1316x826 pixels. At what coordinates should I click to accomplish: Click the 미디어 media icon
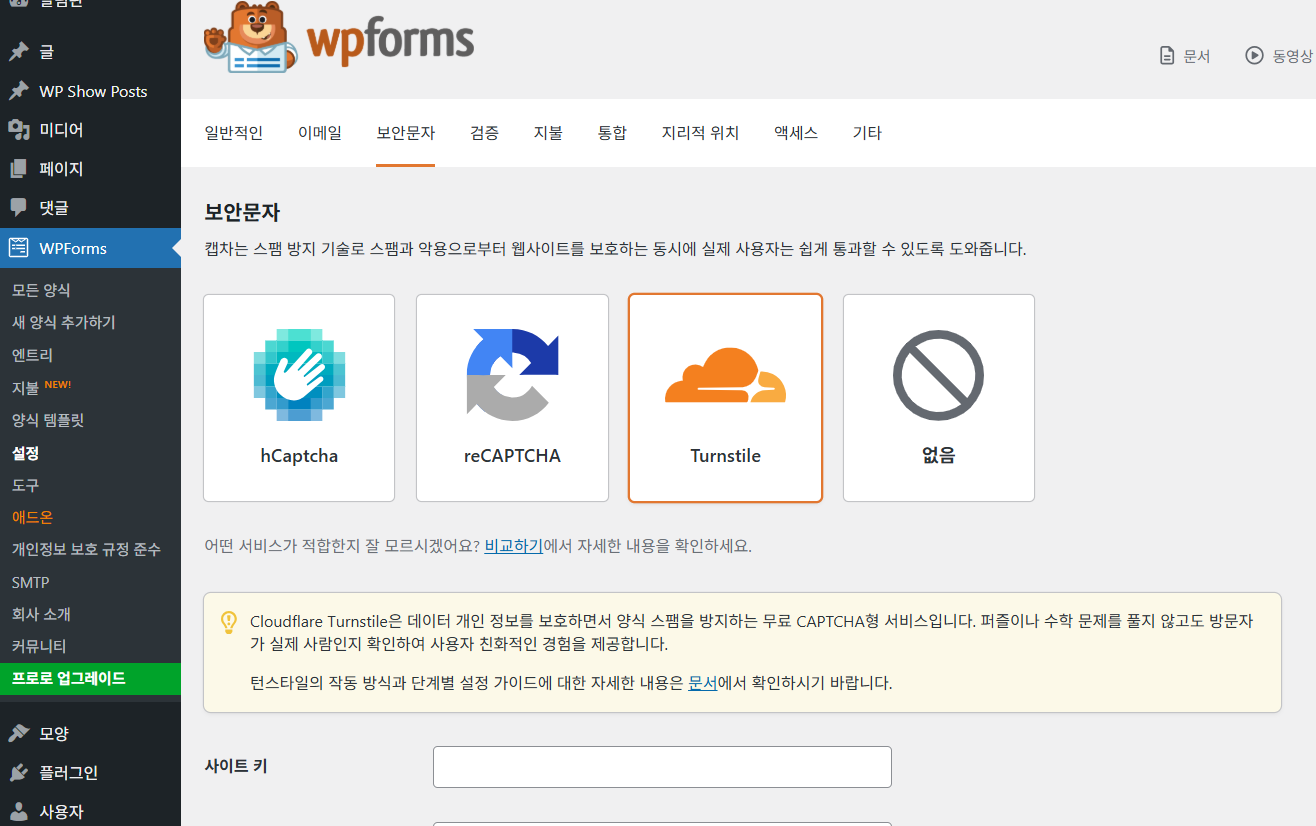(x=18, y=130)
